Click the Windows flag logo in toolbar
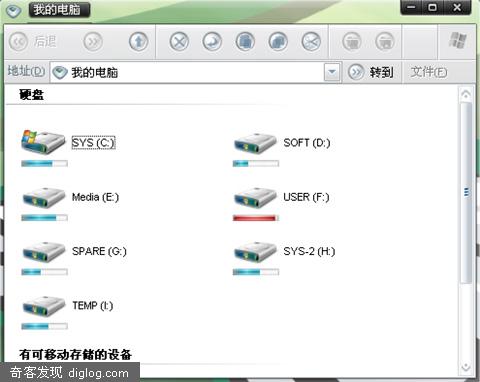The width and height of the screenshot is (480, 382). tap(458, 41)
